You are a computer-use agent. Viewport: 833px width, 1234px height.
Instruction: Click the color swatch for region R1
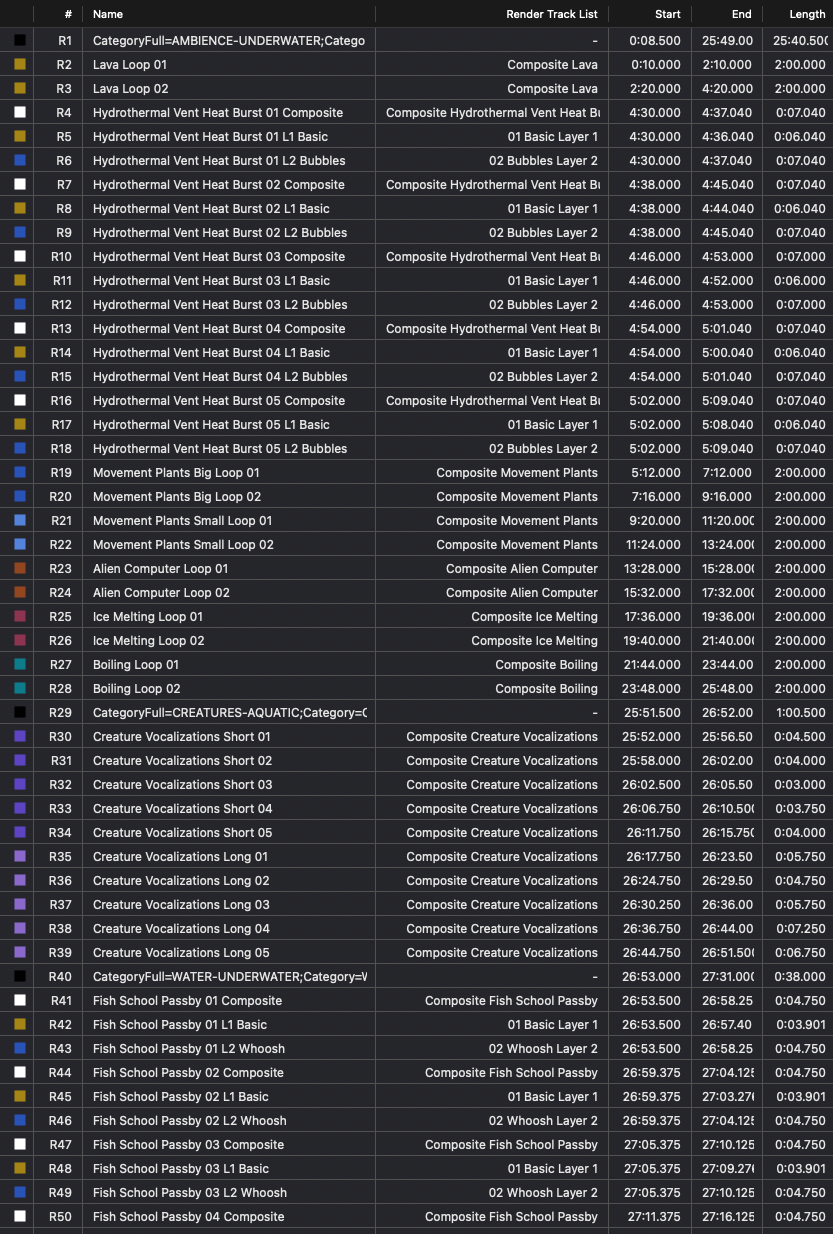coord(20,41)
